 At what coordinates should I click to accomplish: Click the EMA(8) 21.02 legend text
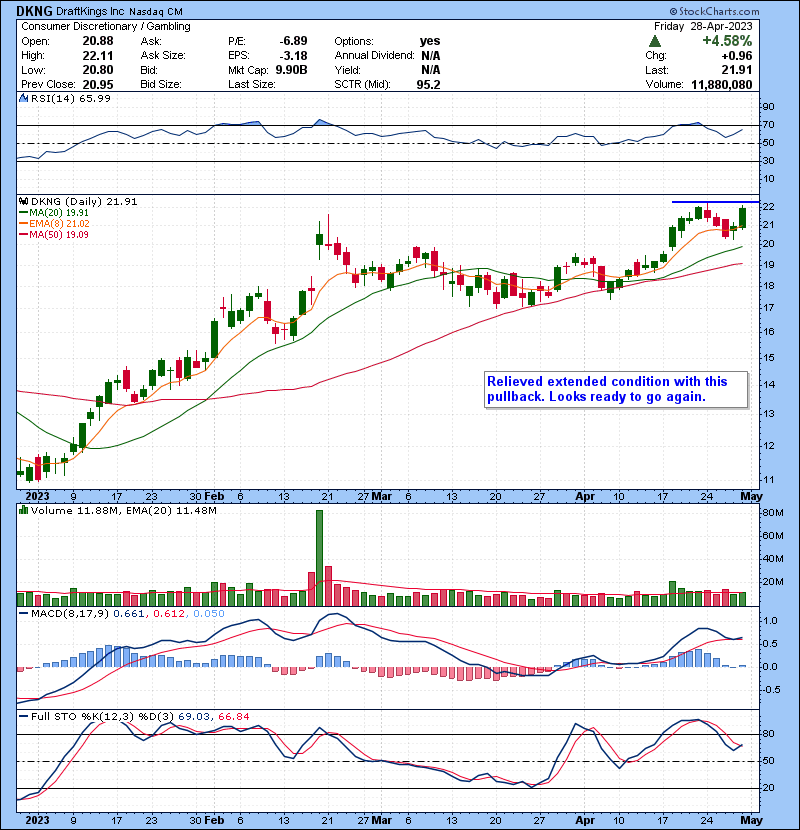(59, 224)
